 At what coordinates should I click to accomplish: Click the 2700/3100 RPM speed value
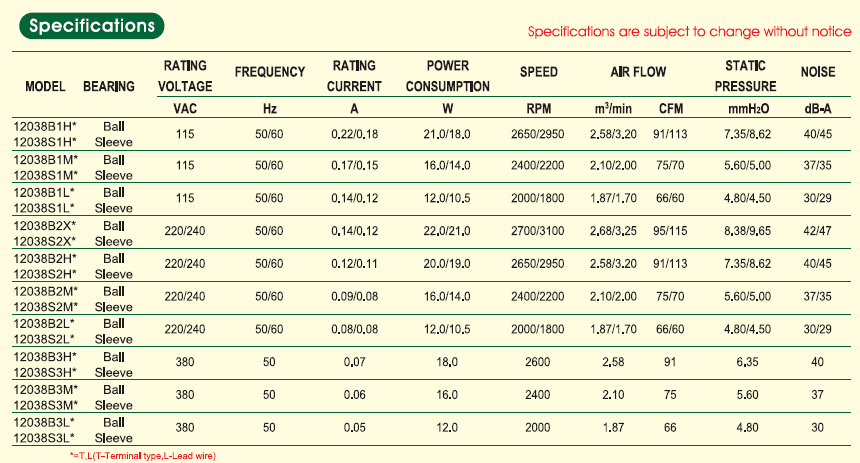click(538, 234)
